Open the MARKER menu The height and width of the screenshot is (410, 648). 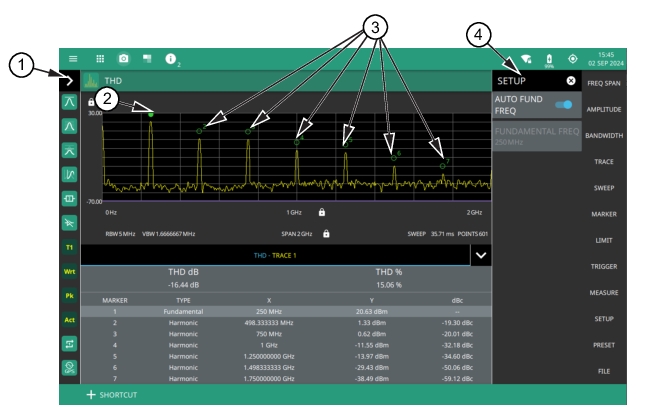(602, 213)
